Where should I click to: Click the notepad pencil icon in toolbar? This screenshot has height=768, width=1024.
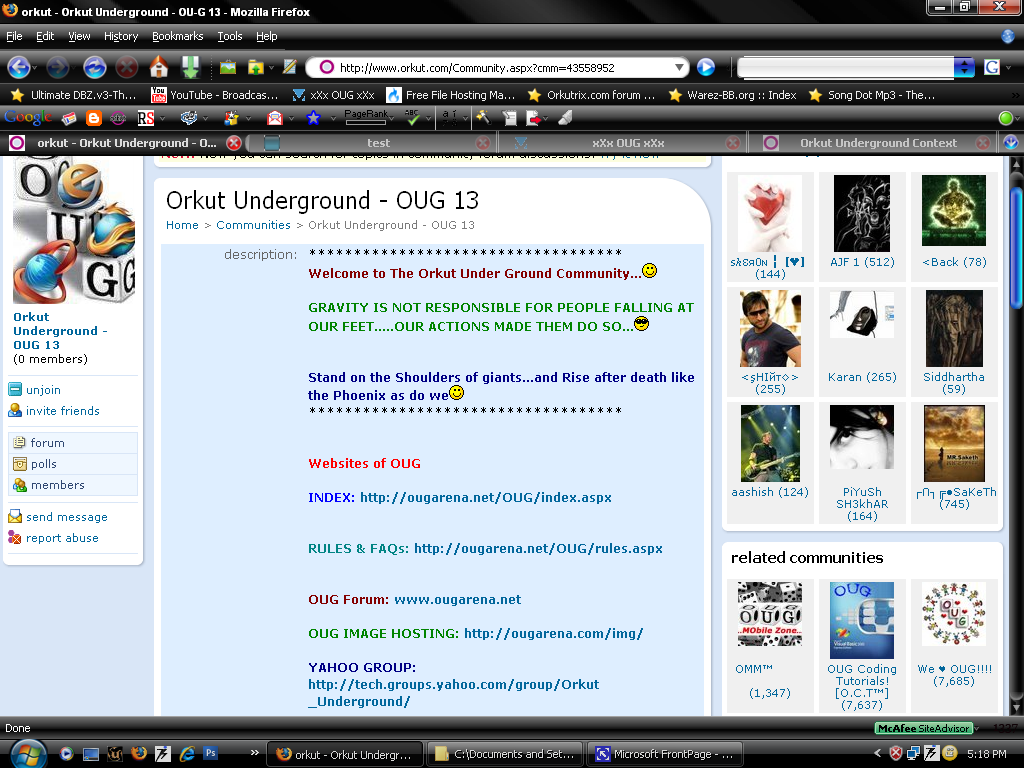click(x=289, y=67)
